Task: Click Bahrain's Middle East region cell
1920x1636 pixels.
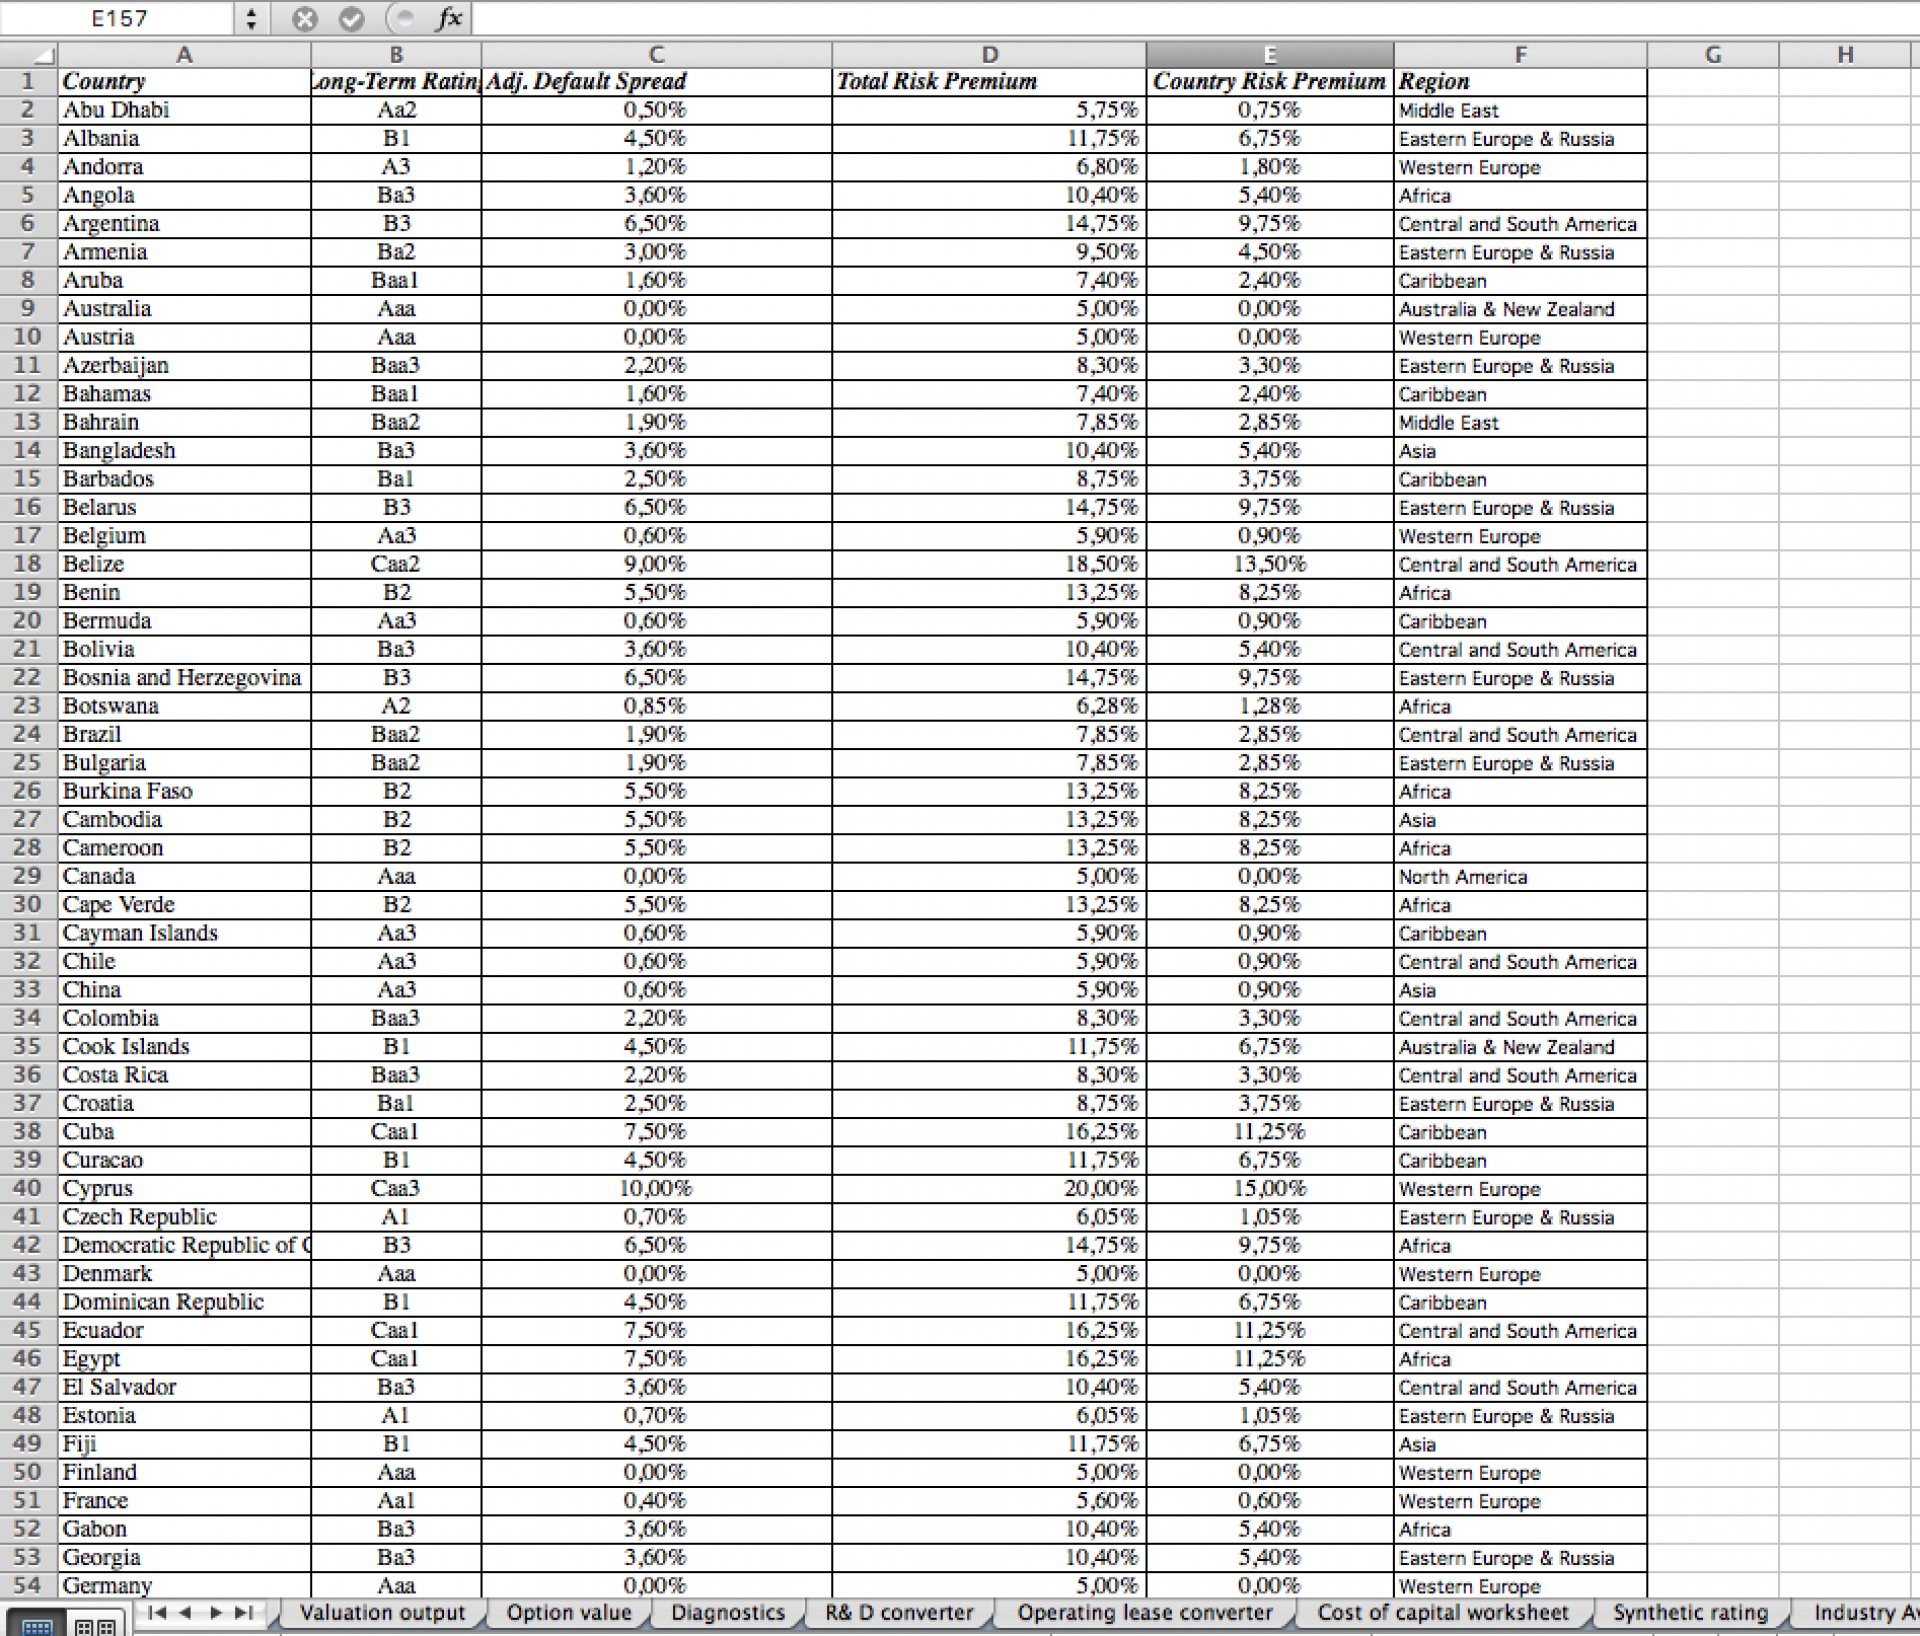Action: tap(1520, 422)
